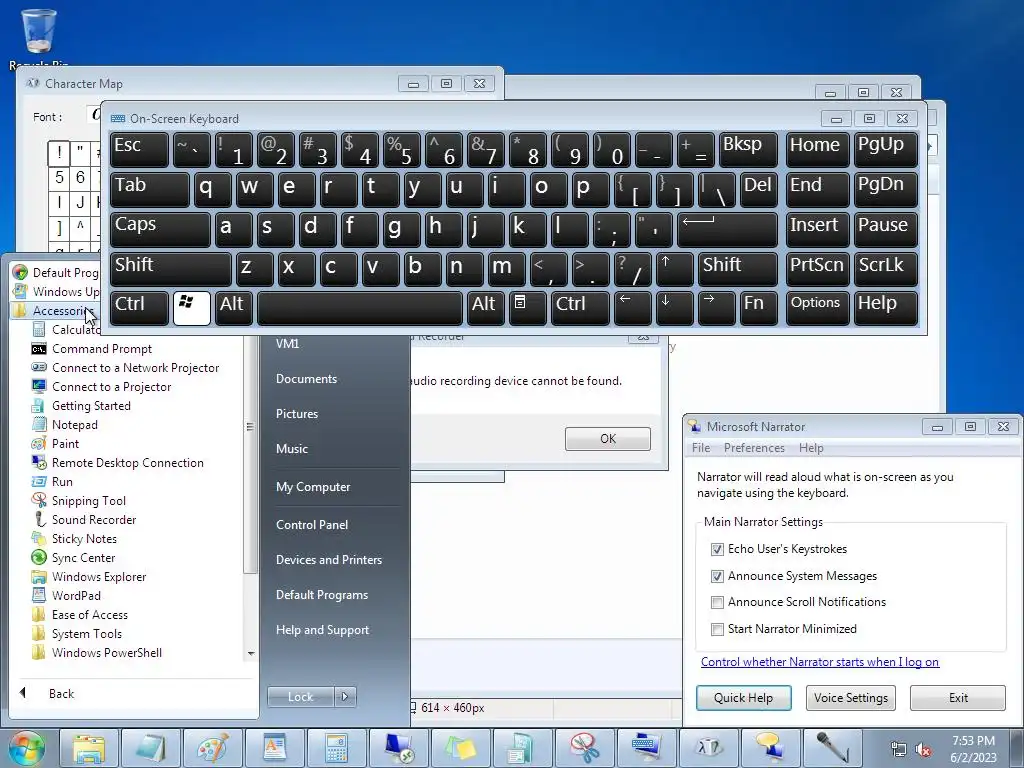Toggle the left Ctrl key
The height and width of the screenshot is (768, 1024).
[139, 308]
